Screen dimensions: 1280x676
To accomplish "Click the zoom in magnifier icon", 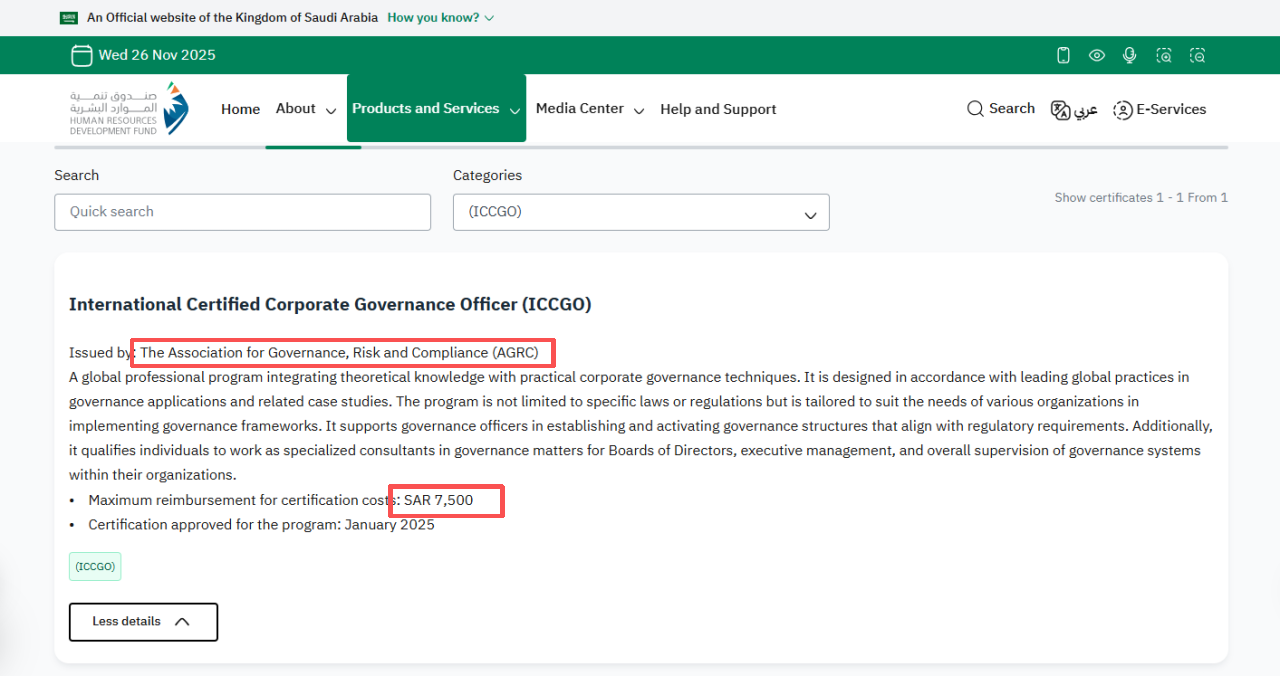I will click(x=1164, y=55).
